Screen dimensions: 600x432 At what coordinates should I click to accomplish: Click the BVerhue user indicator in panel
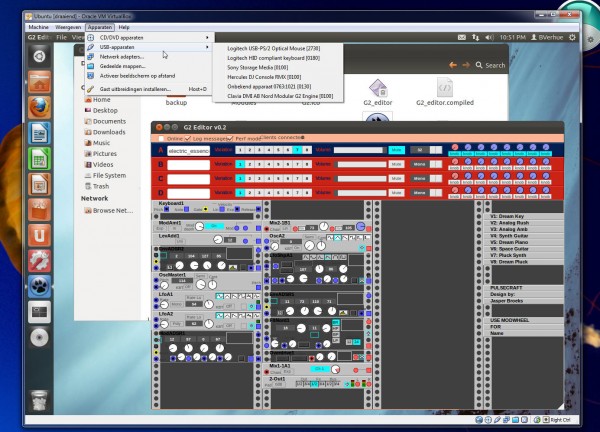point(547,37)
